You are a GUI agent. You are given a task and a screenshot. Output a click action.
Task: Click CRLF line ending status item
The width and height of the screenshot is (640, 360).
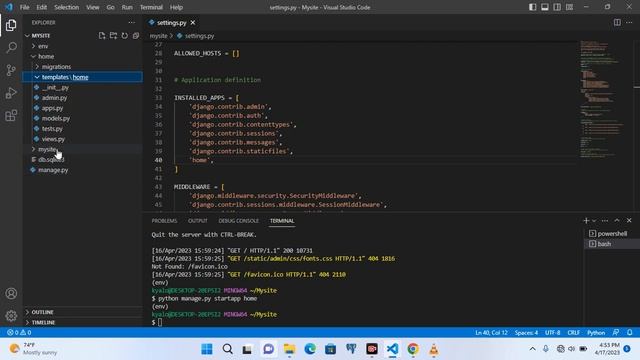tap(573, 332)
